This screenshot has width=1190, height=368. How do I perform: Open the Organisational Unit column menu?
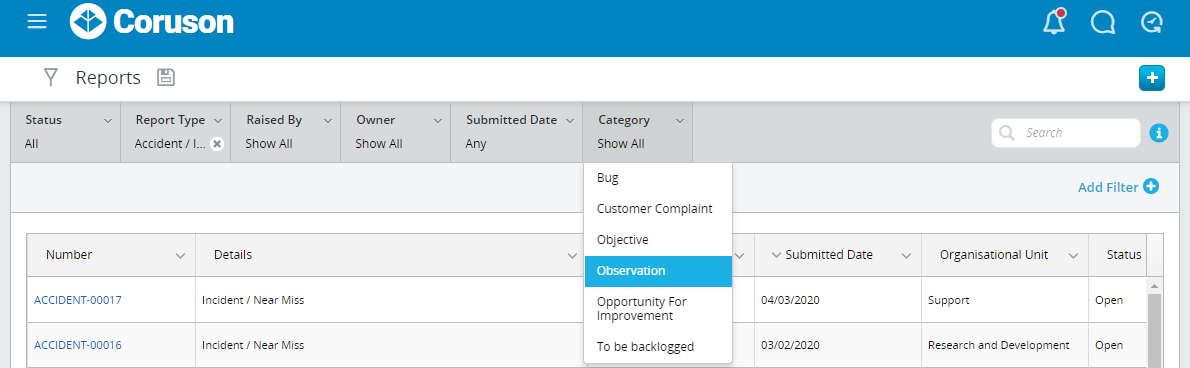[x=1073, y=256]
